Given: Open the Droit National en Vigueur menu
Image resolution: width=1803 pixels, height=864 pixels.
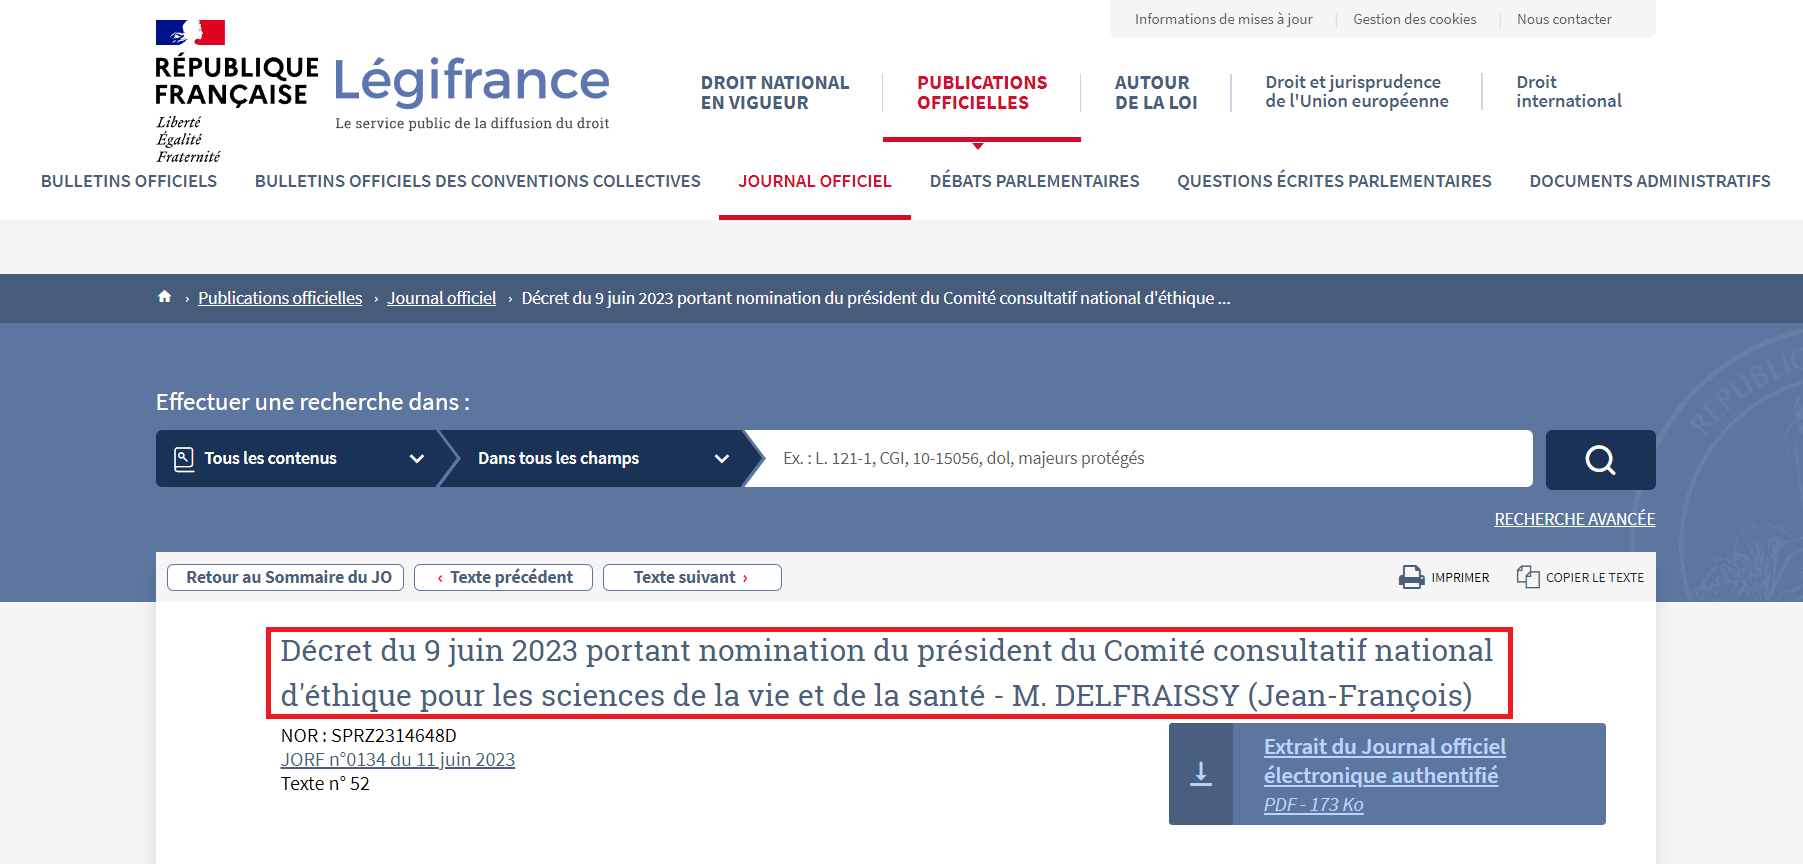Looking at the screenshot, I should 774,93.
